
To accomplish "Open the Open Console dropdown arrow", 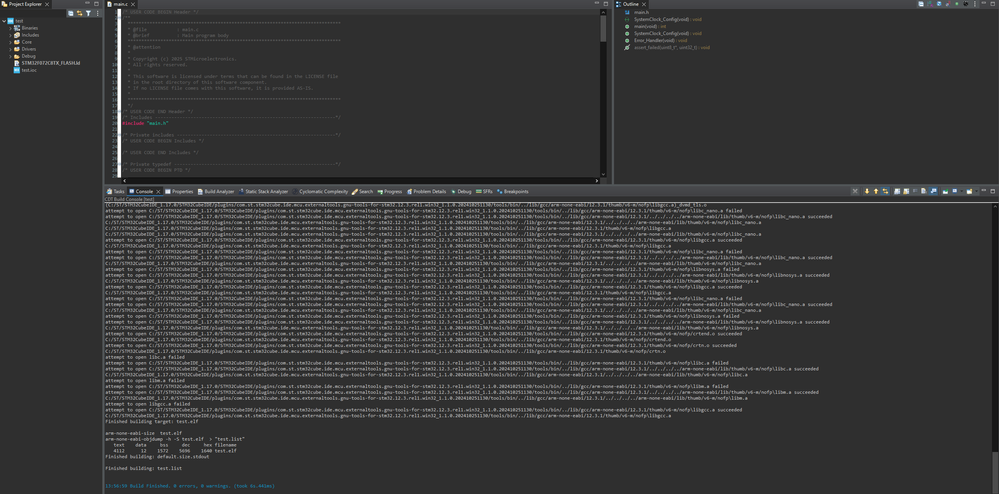I will [976, 191].
